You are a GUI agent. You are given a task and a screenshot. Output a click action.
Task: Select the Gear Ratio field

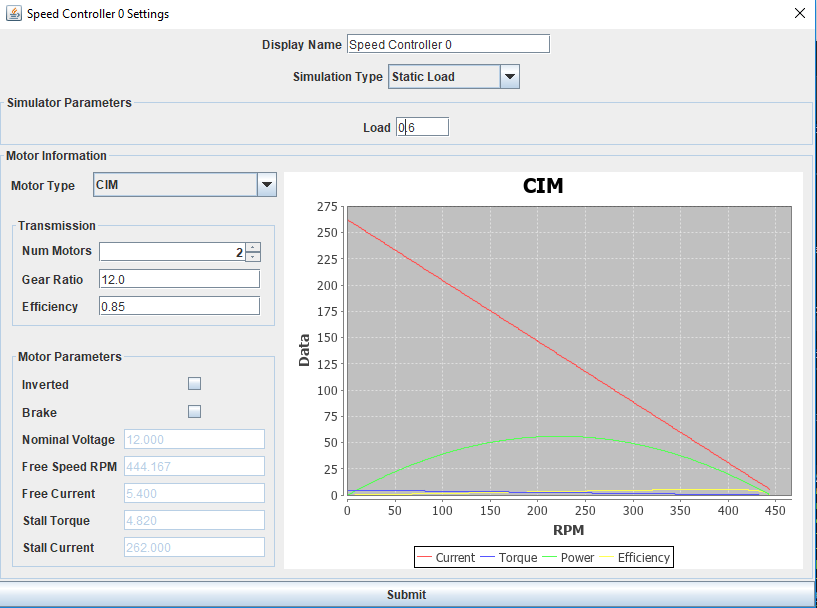click(x=179, y=279)
